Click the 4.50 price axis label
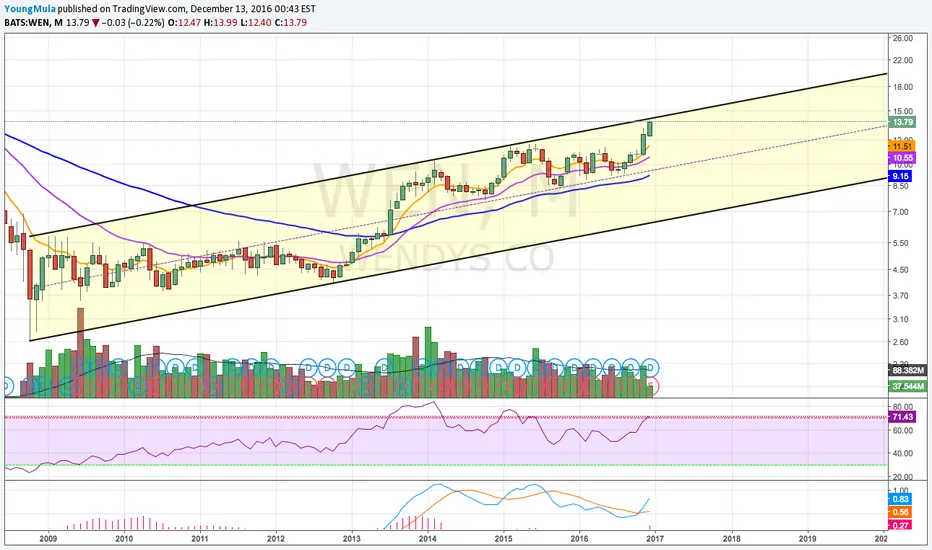The height and width of the screenshot is (550, 932). (x=900, y=269)
